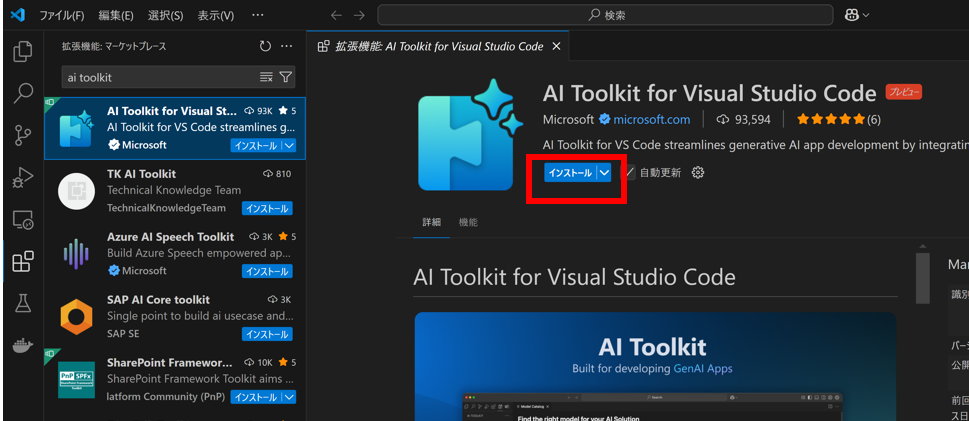This screenshot has width=969, height=421.
Task: Install SAP AI Core toolkit
Action: point(267,334)
